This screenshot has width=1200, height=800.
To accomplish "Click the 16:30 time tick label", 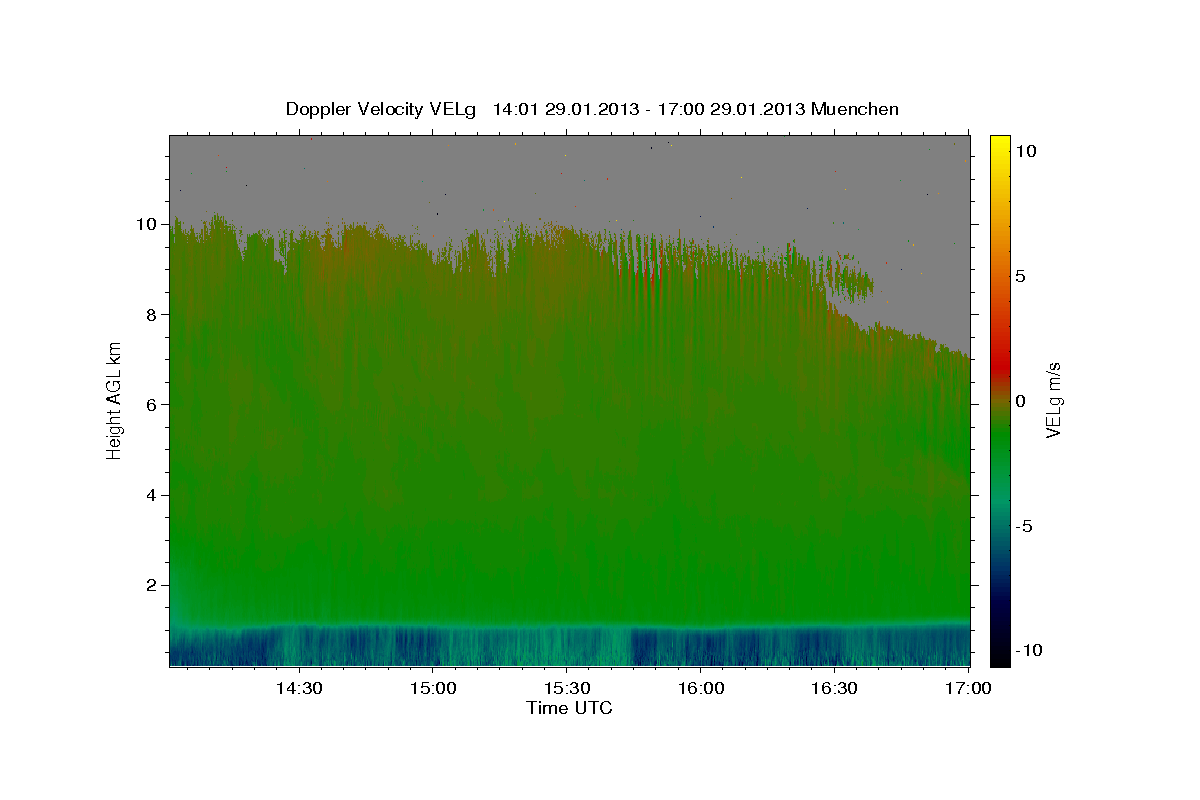I will pyautogui.click(x=835, y=688).
